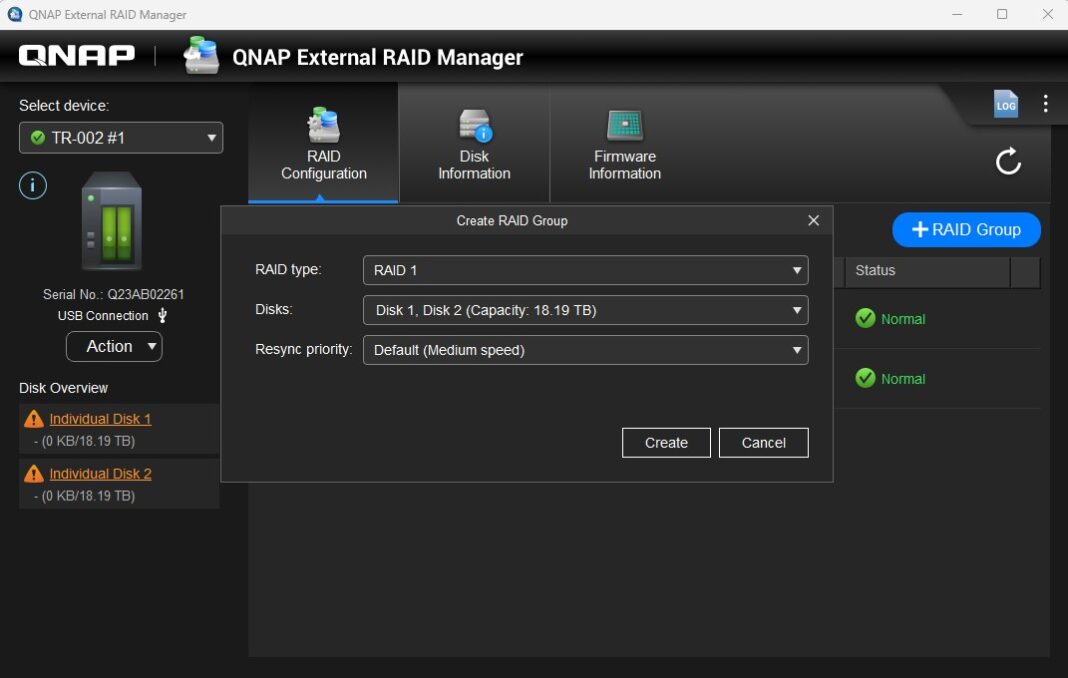Click the device information (i) icon
This screenshot has width=1068, height=678.
33,185
